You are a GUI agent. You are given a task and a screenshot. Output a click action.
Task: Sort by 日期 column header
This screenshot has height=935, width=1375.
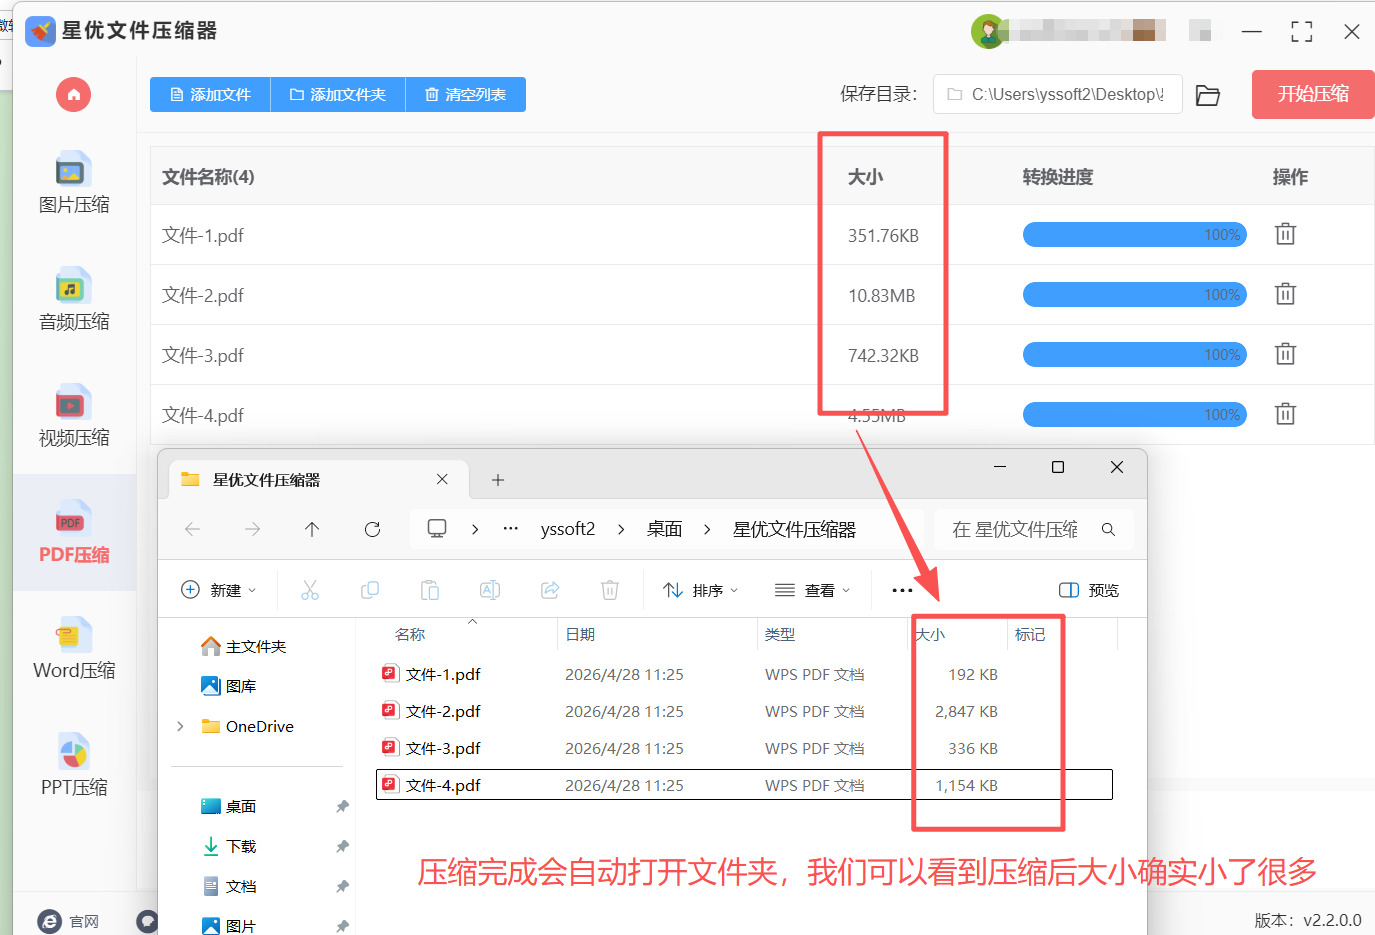coord(580,635)
